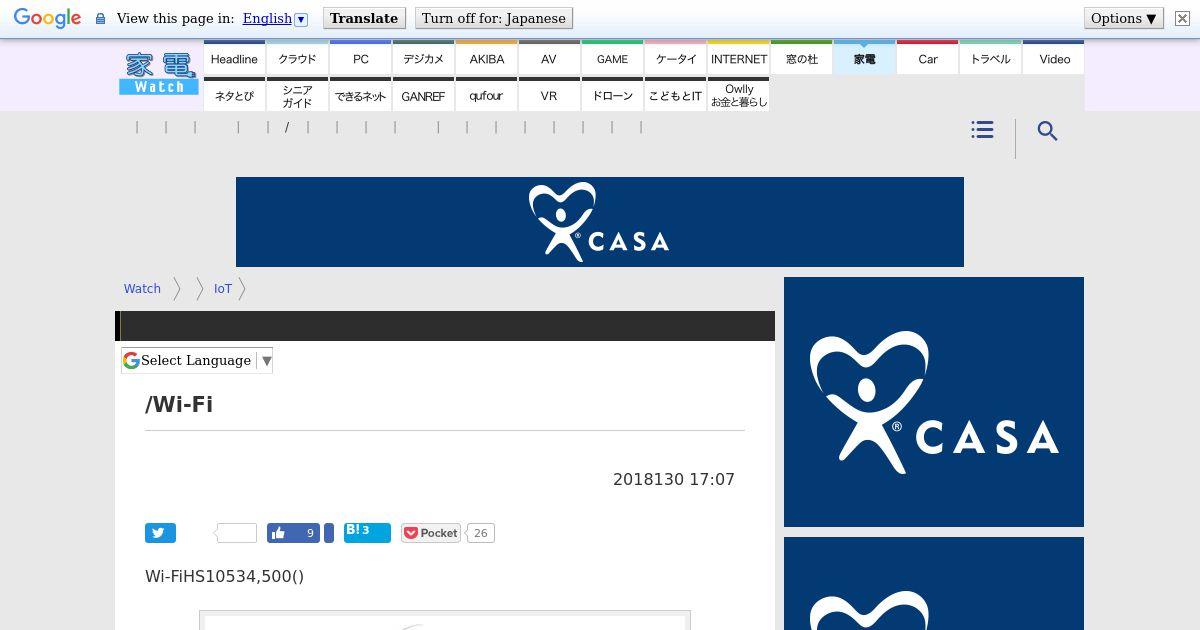
Task: Open English language dropdown in translate bar
Action: click(275, 19)
